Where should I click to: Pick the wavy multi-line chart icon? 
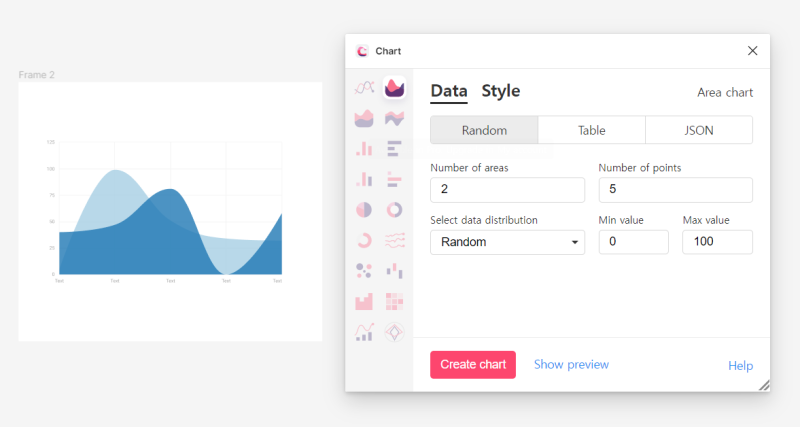click(394, 240)
